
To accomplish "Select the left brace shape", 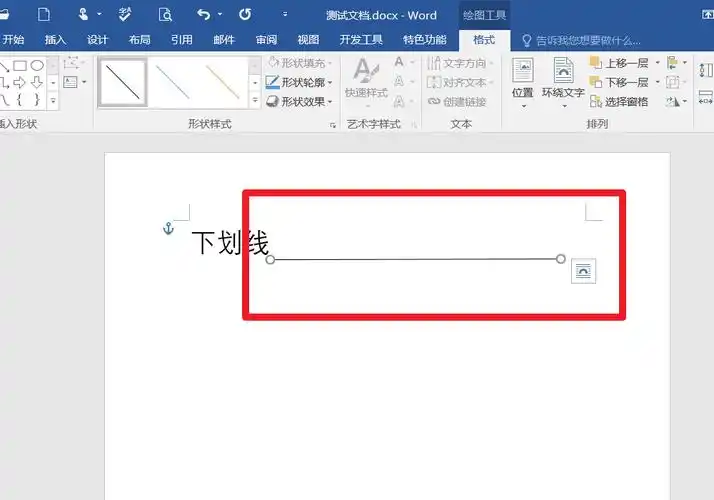I will pyautogui.click(x=20, y=99).
